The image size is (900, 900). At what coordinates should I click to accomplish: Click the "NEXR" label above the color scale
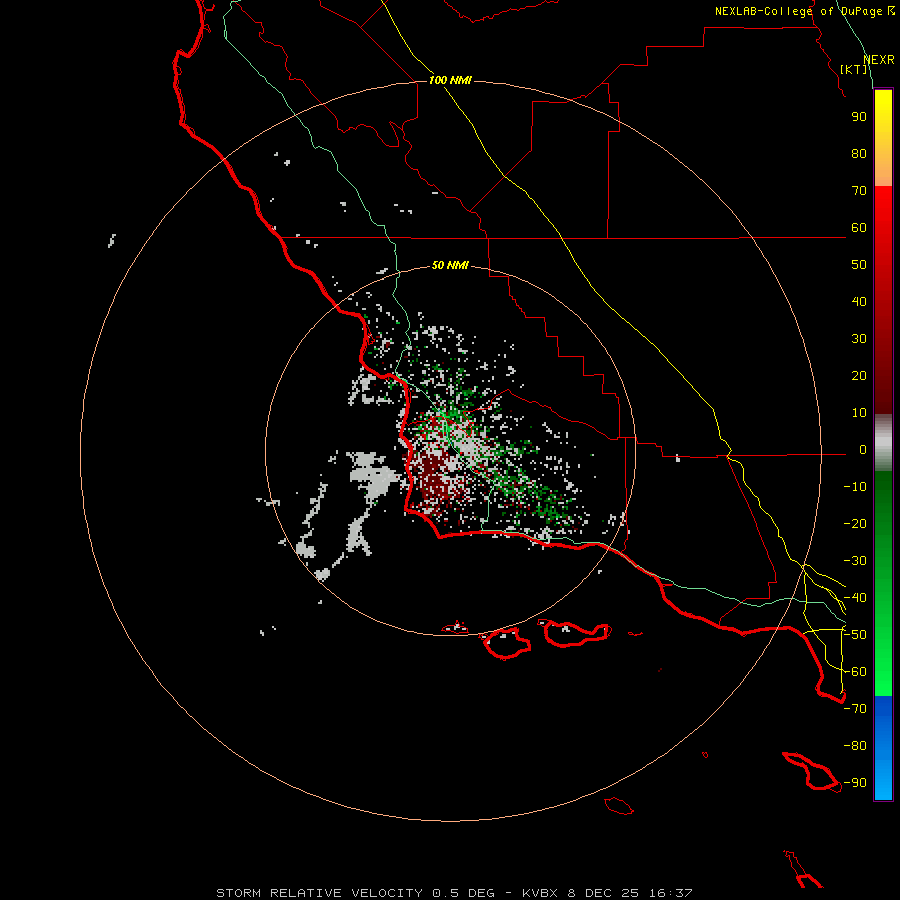(x=879, y=60)
